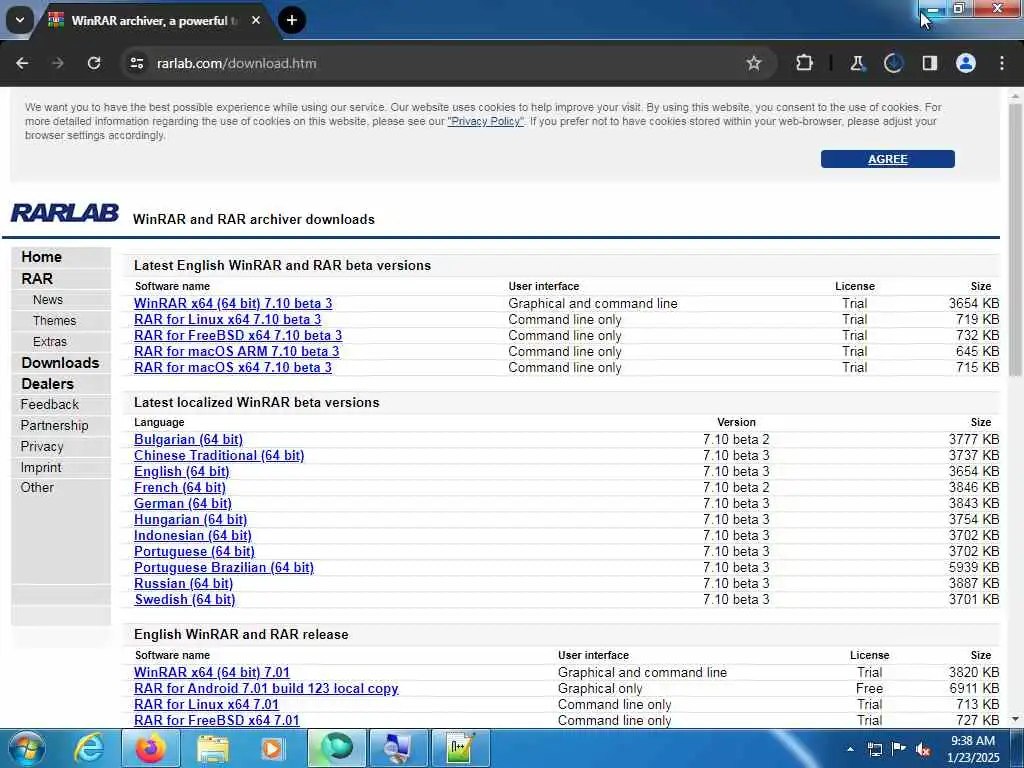
Task: Open Themes in the sidebar
Action: [x=54, y=321]
